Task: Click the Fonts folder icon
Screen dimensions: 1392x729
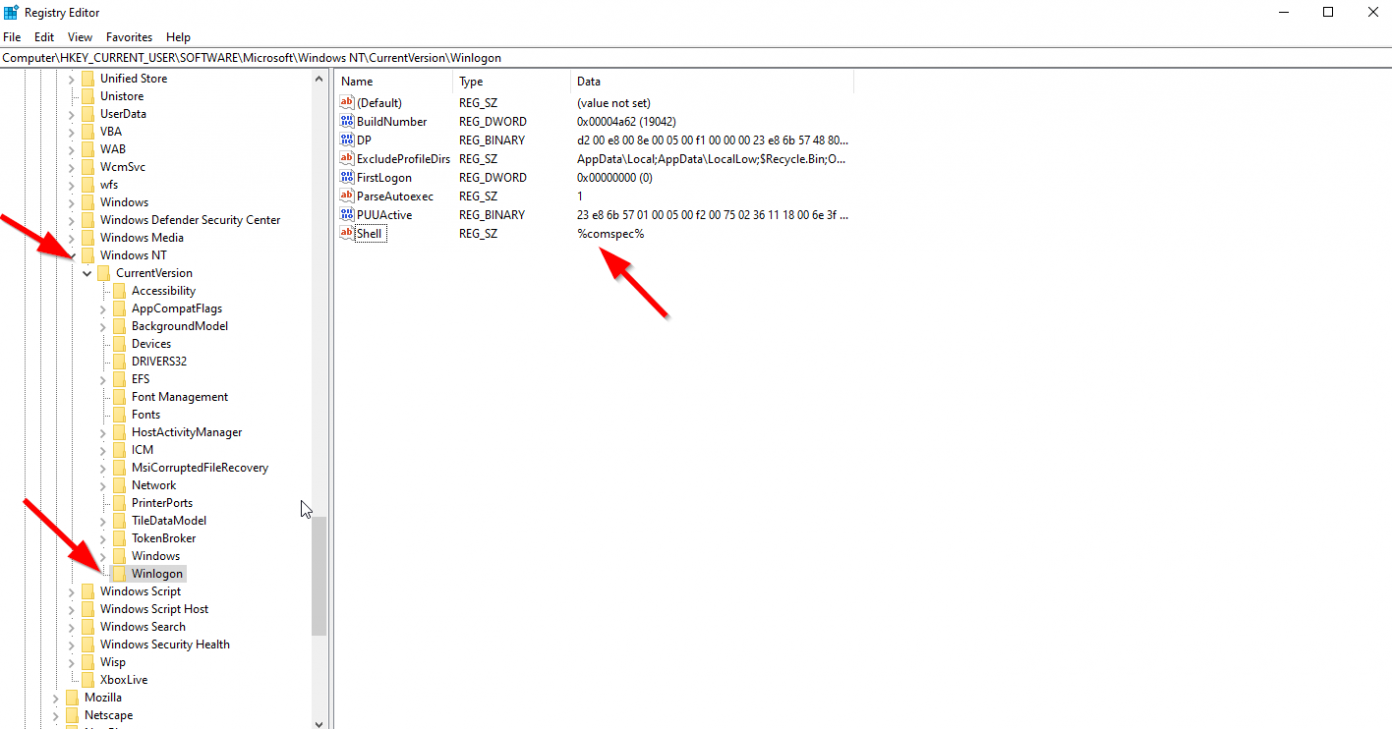Action: pos(119,414)
